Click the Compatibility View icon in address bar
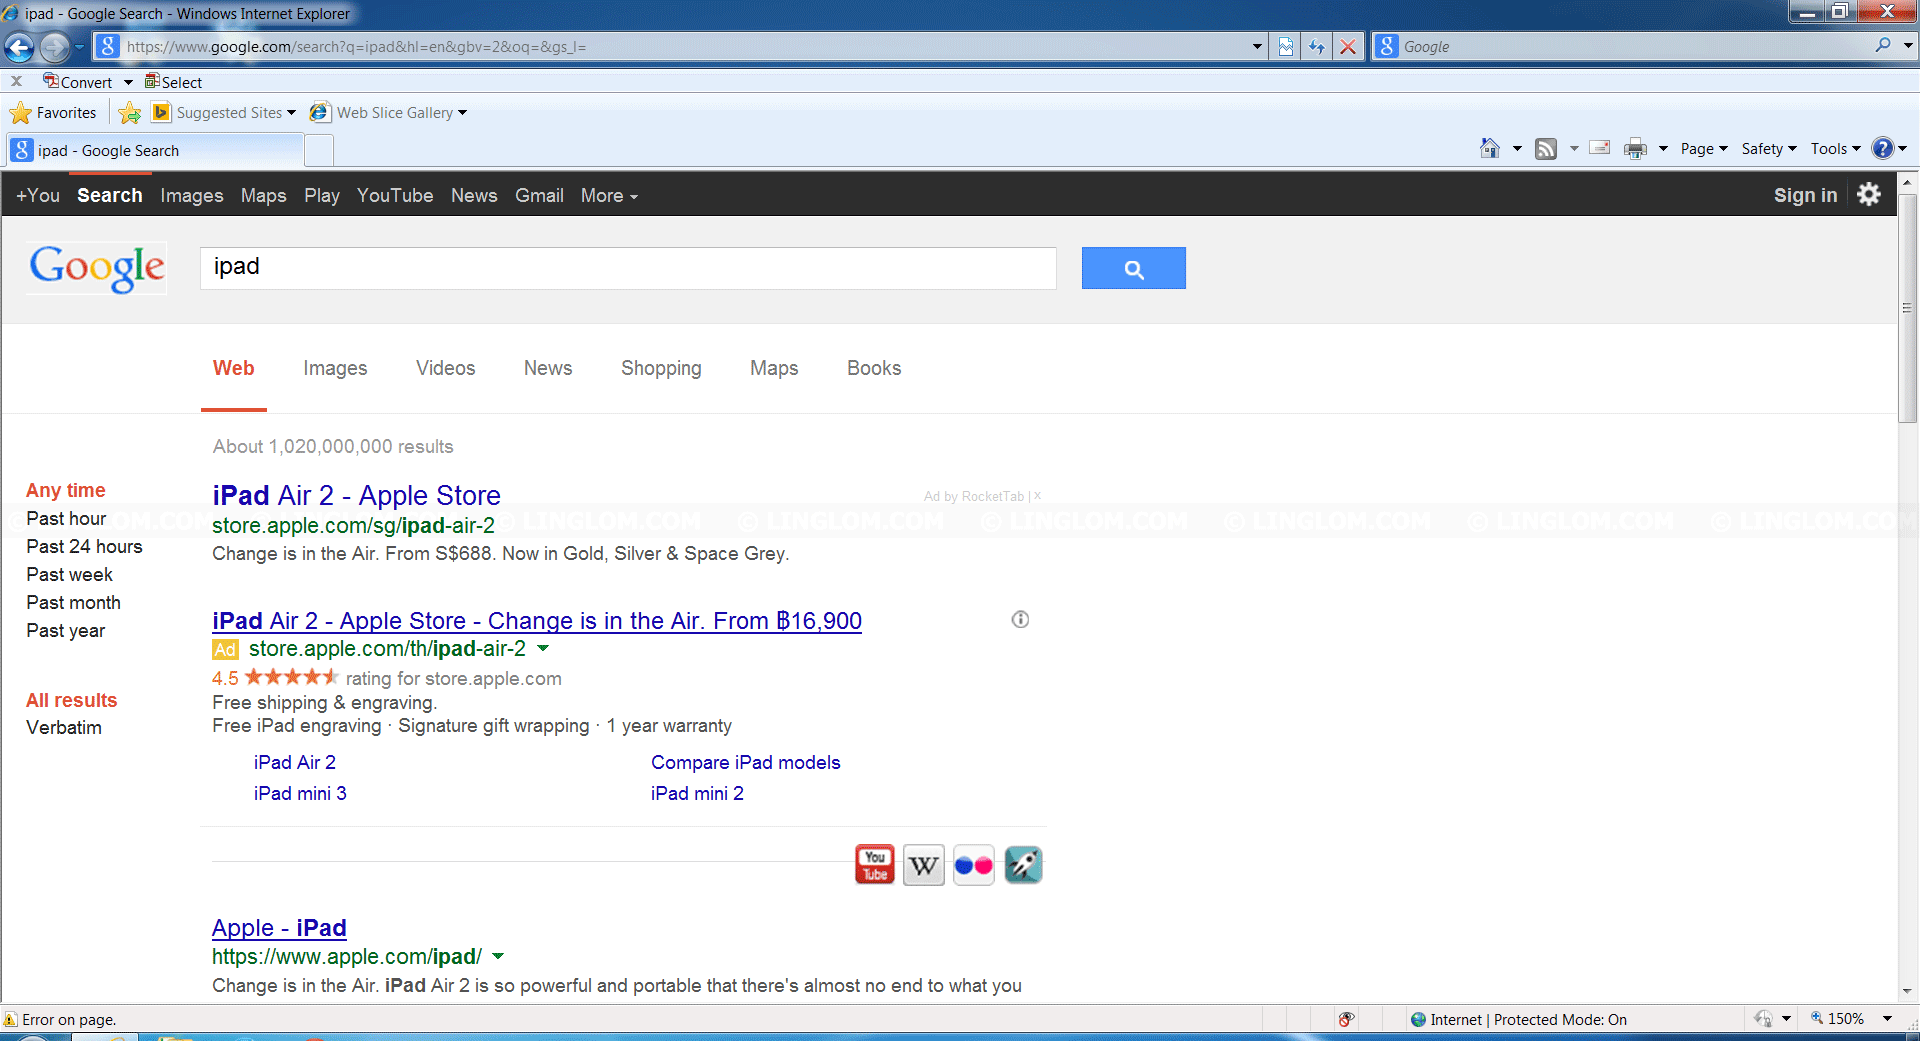Viewport: 1920px width, 1041px height. 1286,47
